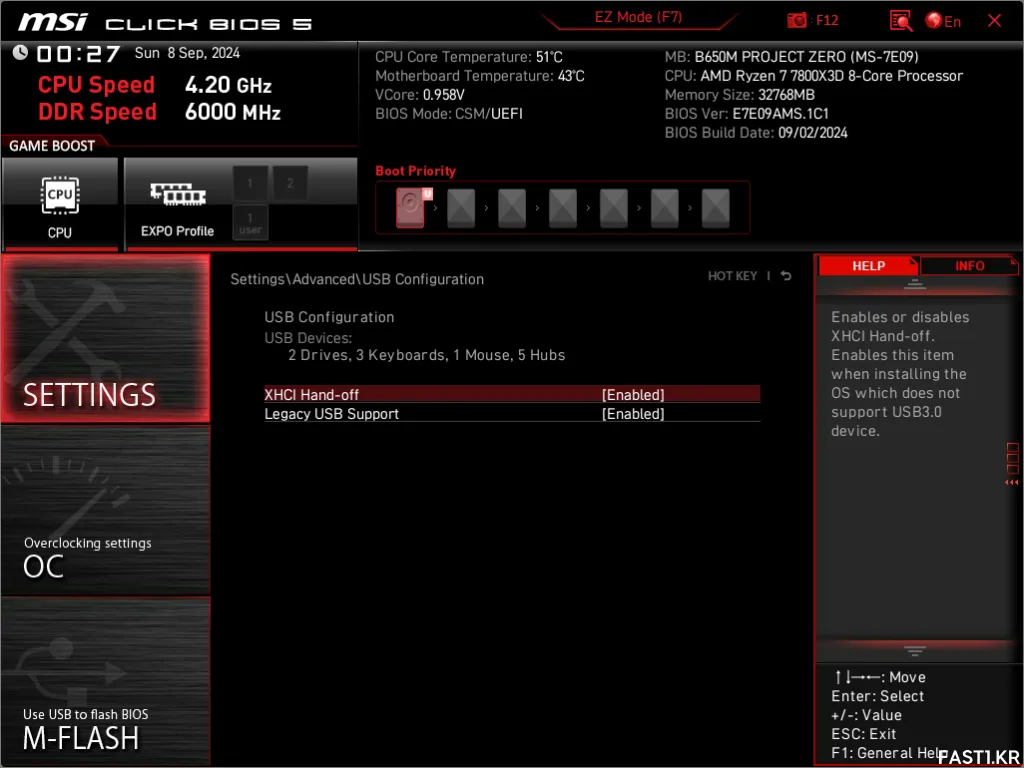
Task: Select the first boot device icon with the U badge
Action: pos(413,208)
